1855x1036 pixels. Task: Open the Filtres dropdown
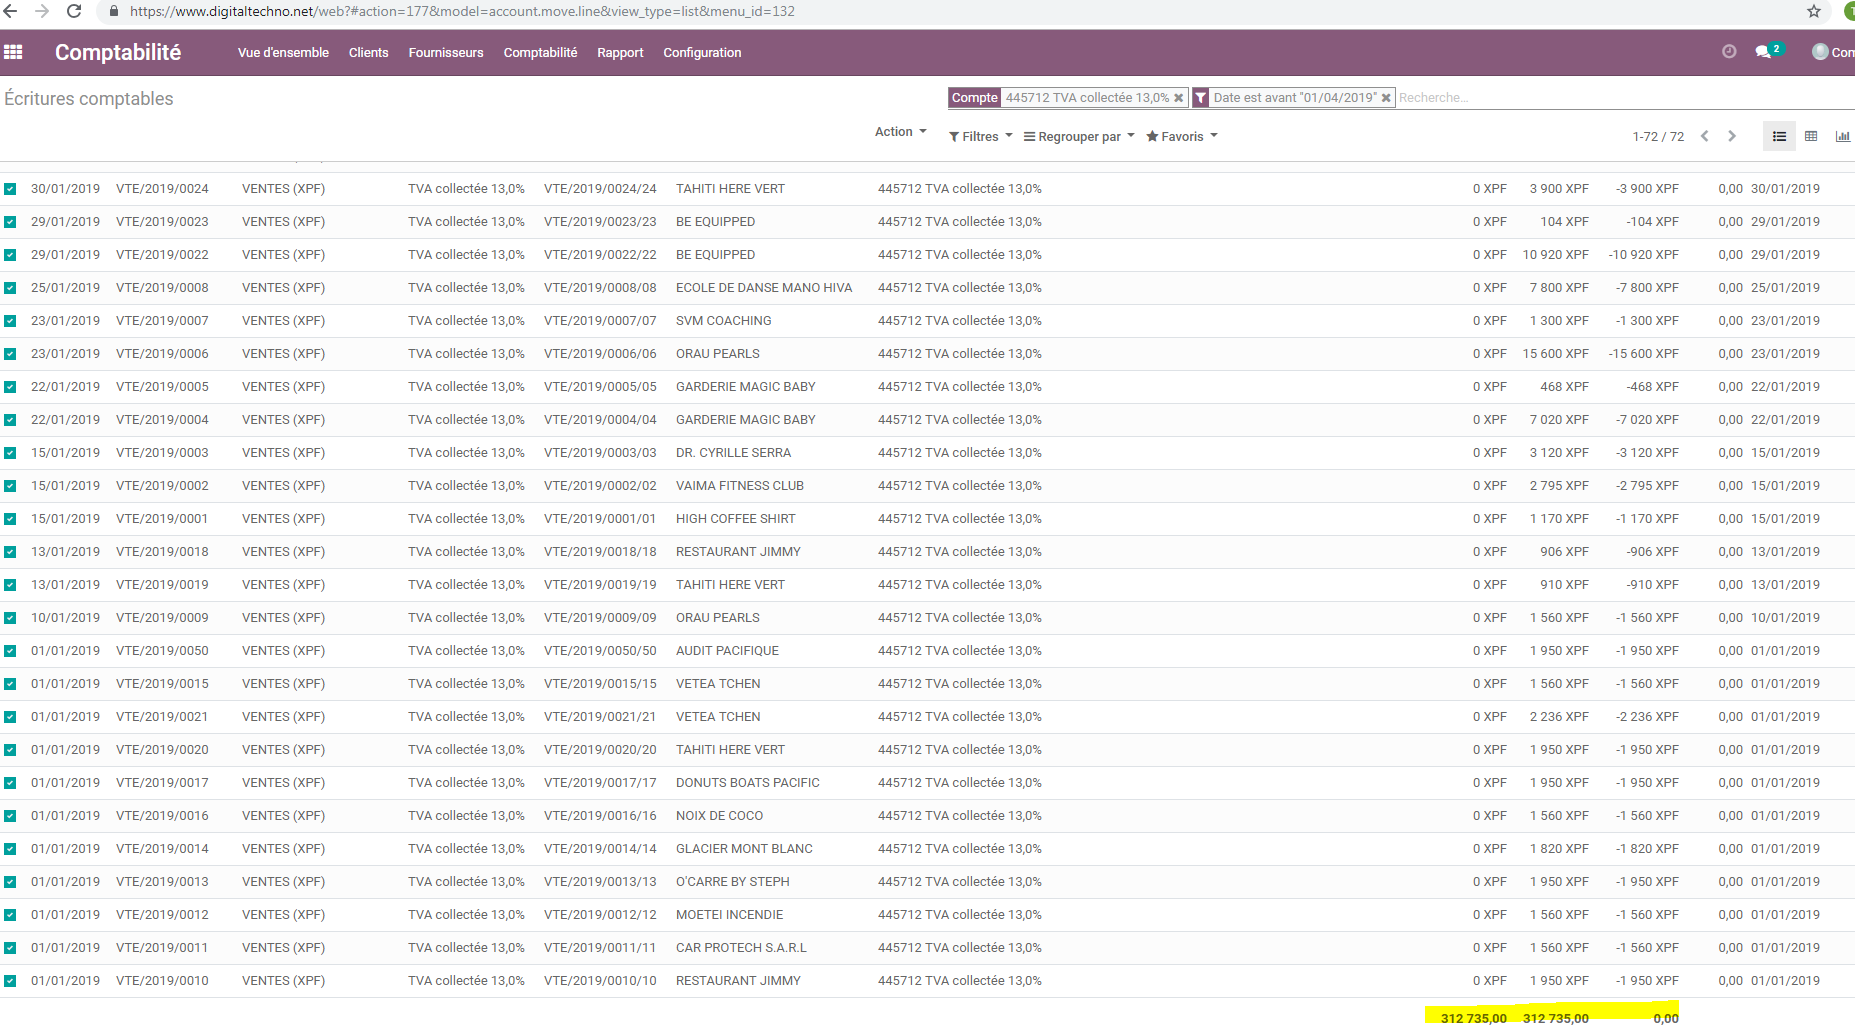(x=980, y=137)
